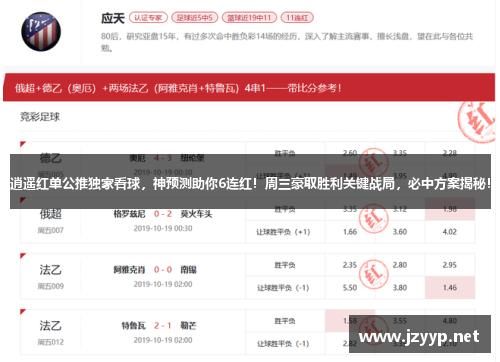Select the 2.95 odds cell
The height and width of the screenshot is (362, 500).
(x=450, y=265)
